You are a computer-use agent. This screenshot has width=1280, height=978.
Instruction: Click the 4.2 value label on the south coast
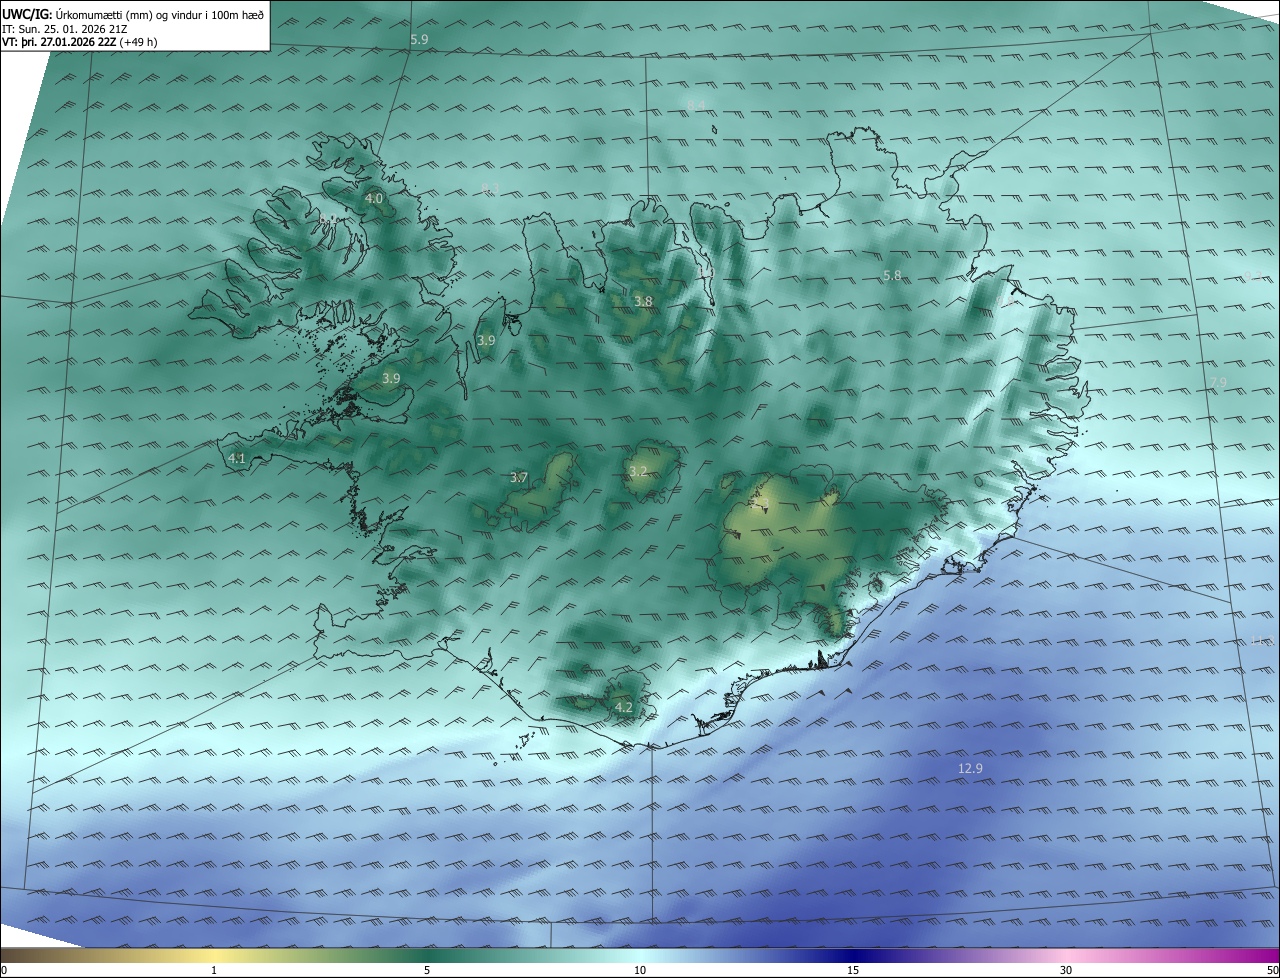pyautogui.click(x=623, y=707)
